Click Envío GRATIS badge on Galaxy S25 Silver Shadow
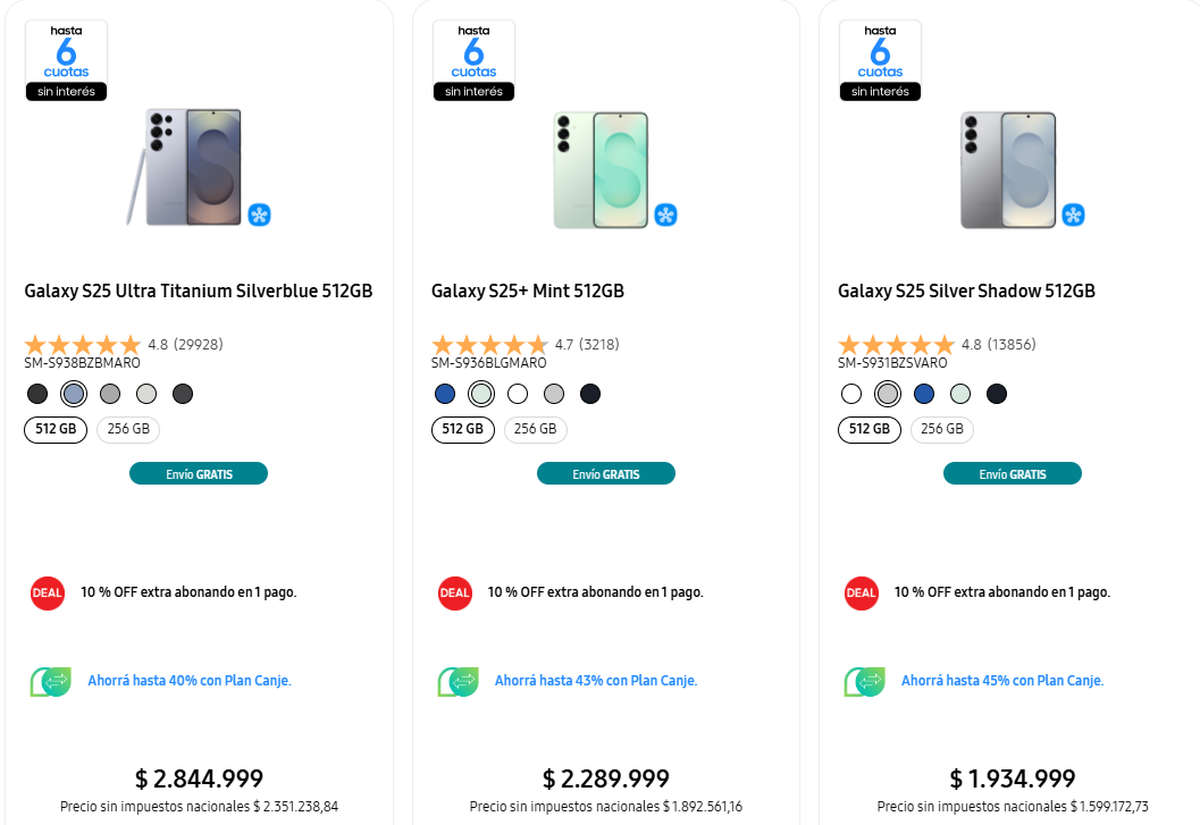 click(x=1012, y=474)
